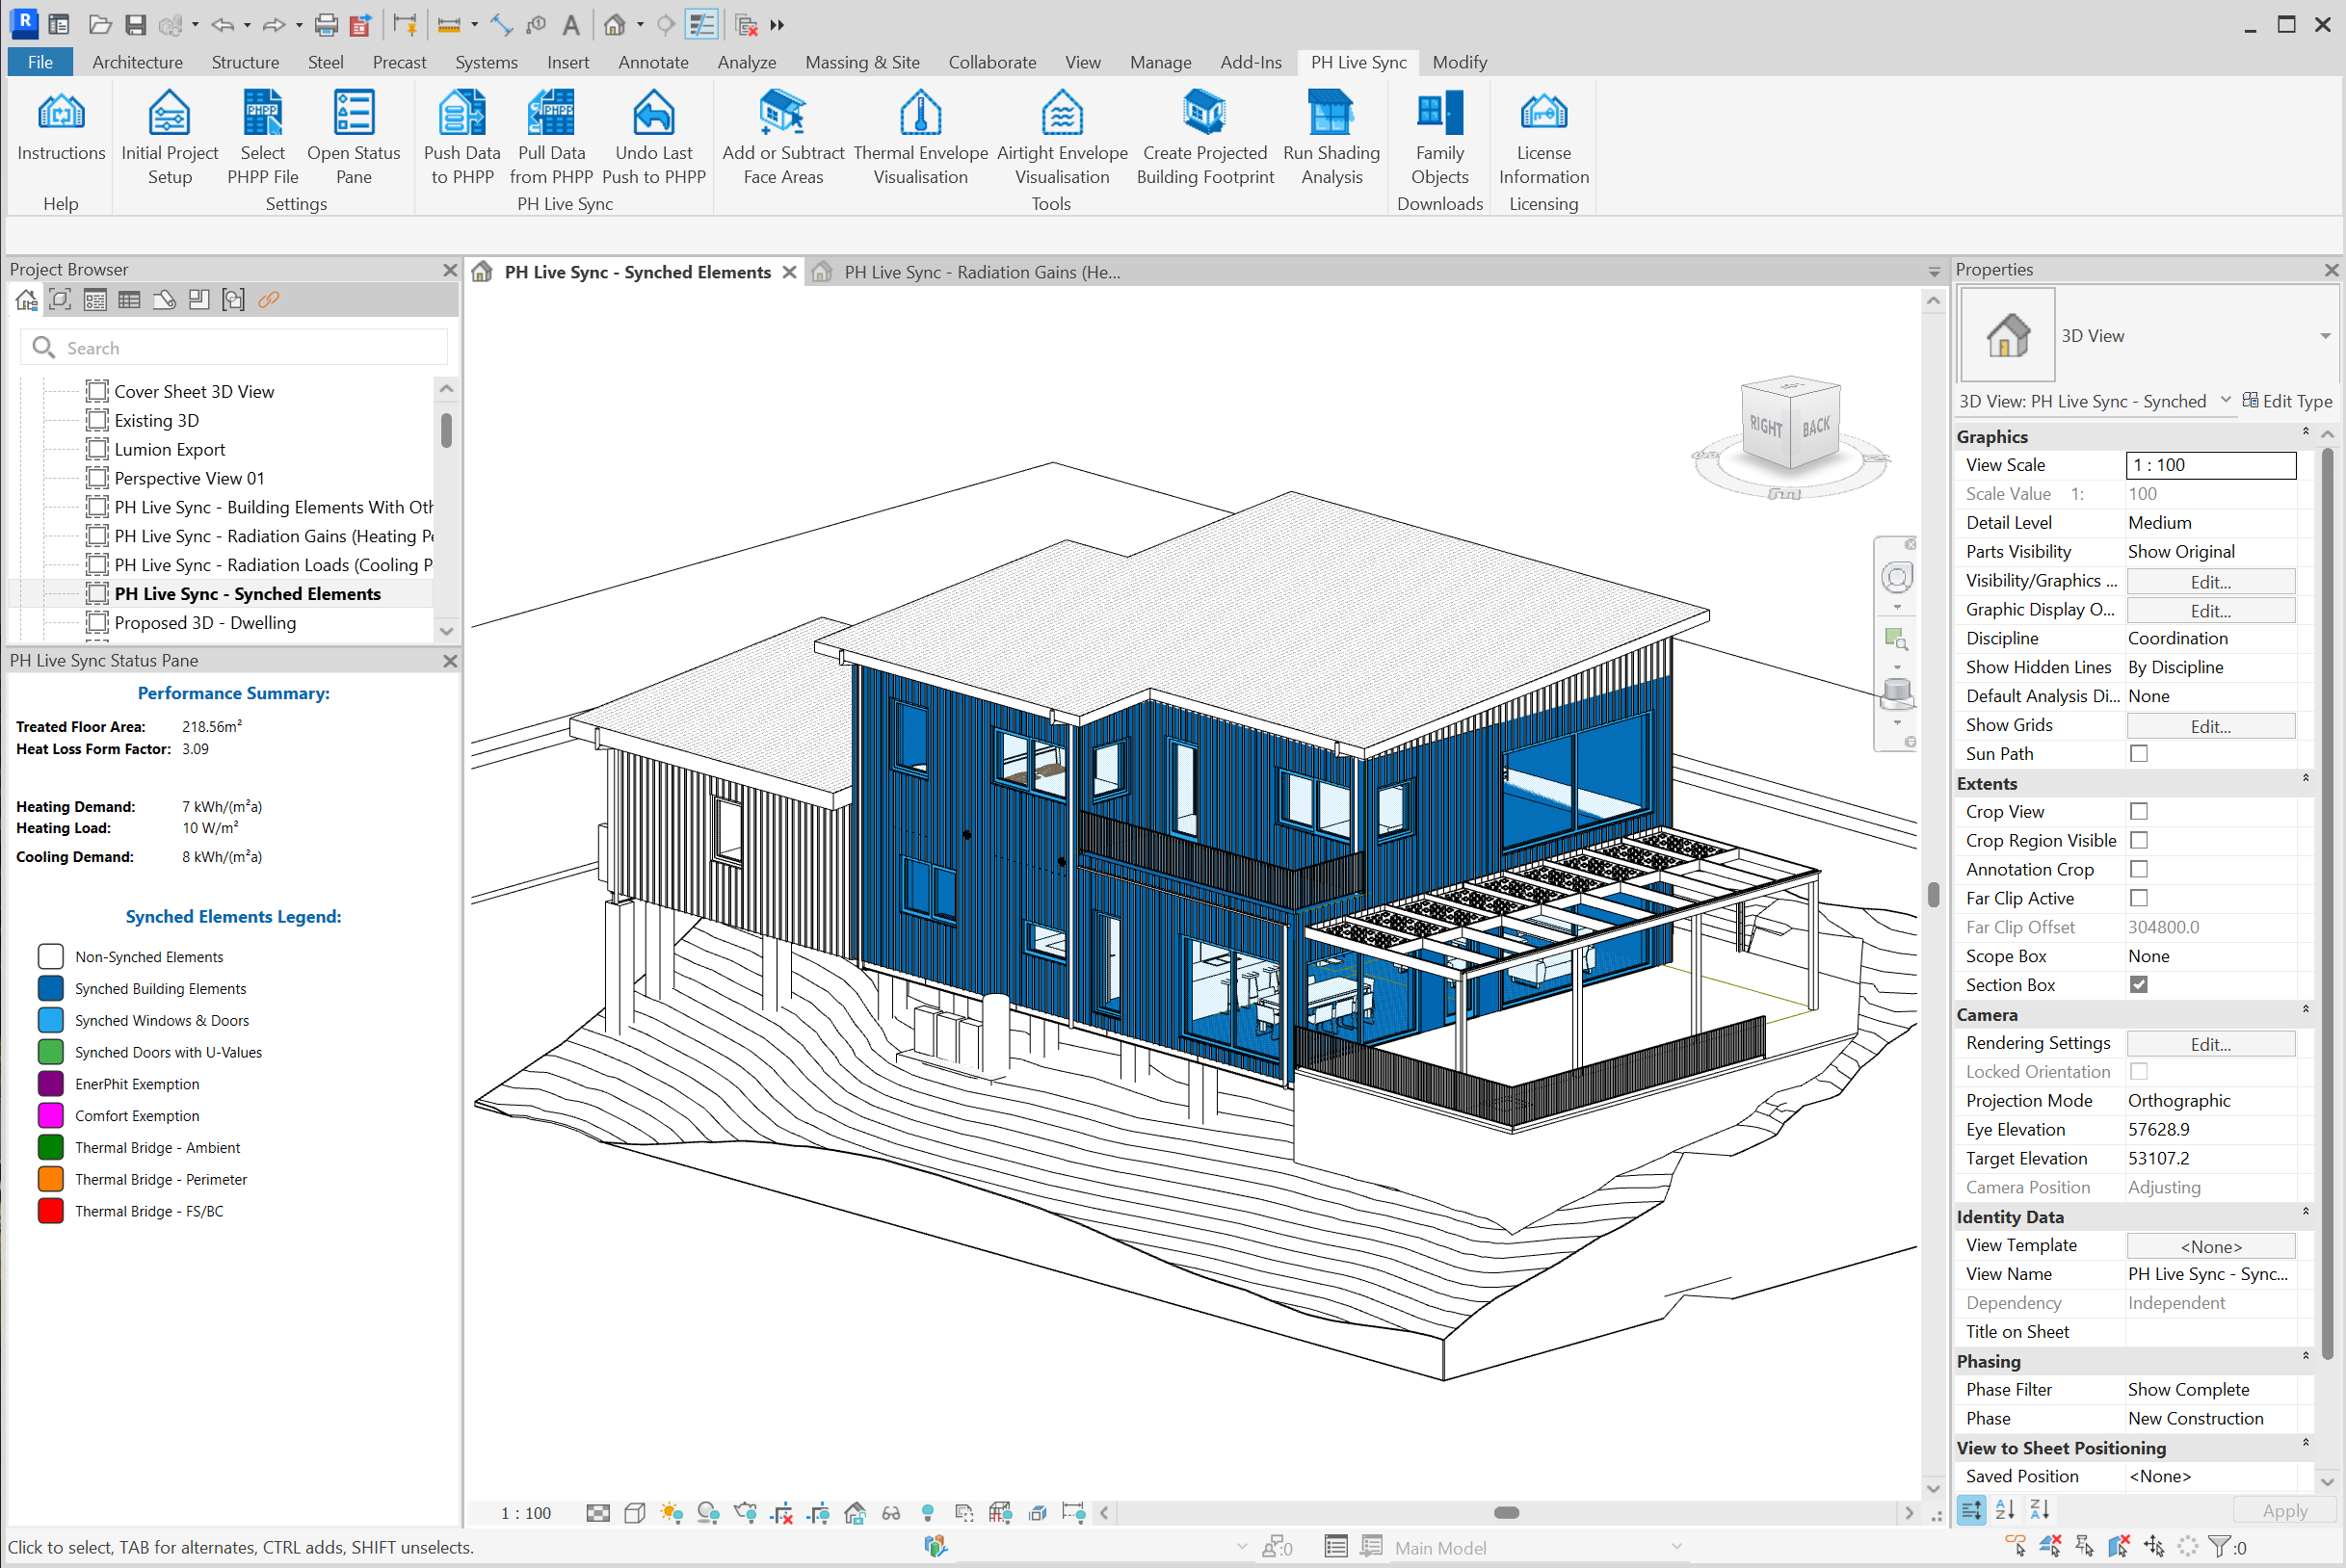Image resolution: width=2346 pixels, height=1568 pixels.
Task: Click the Edit Type button
Action: 2287,401
